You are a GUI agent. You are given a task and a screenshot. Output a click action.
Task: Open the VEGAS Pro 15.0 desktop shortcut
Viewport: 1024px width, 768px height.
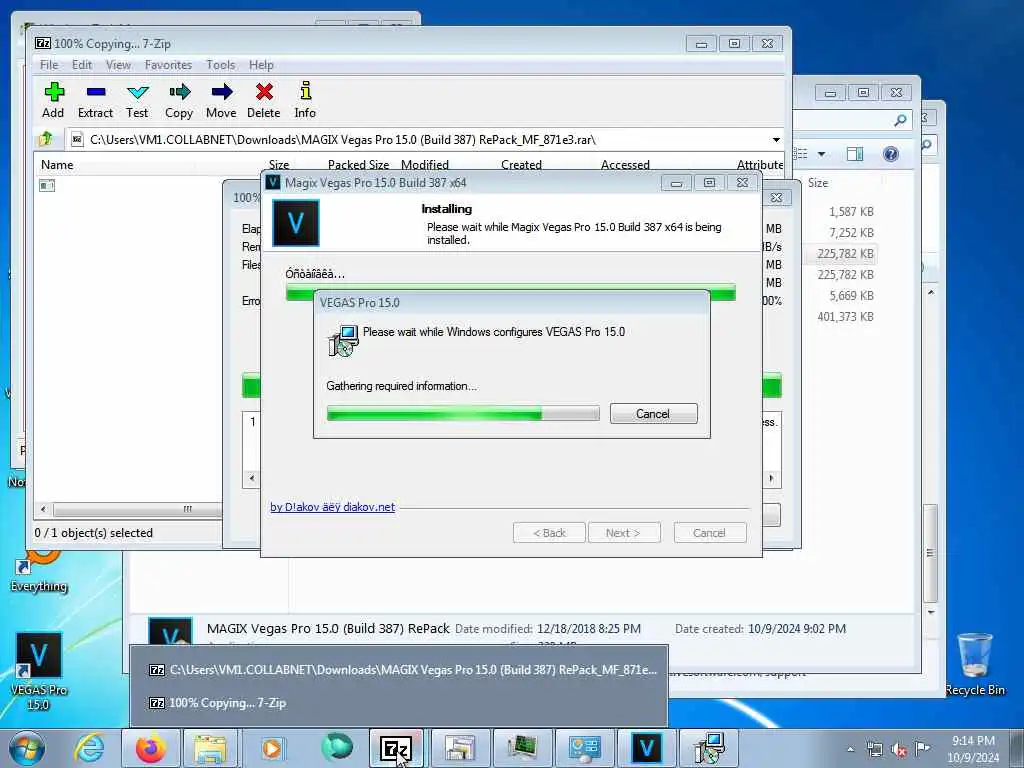point(39,671)
